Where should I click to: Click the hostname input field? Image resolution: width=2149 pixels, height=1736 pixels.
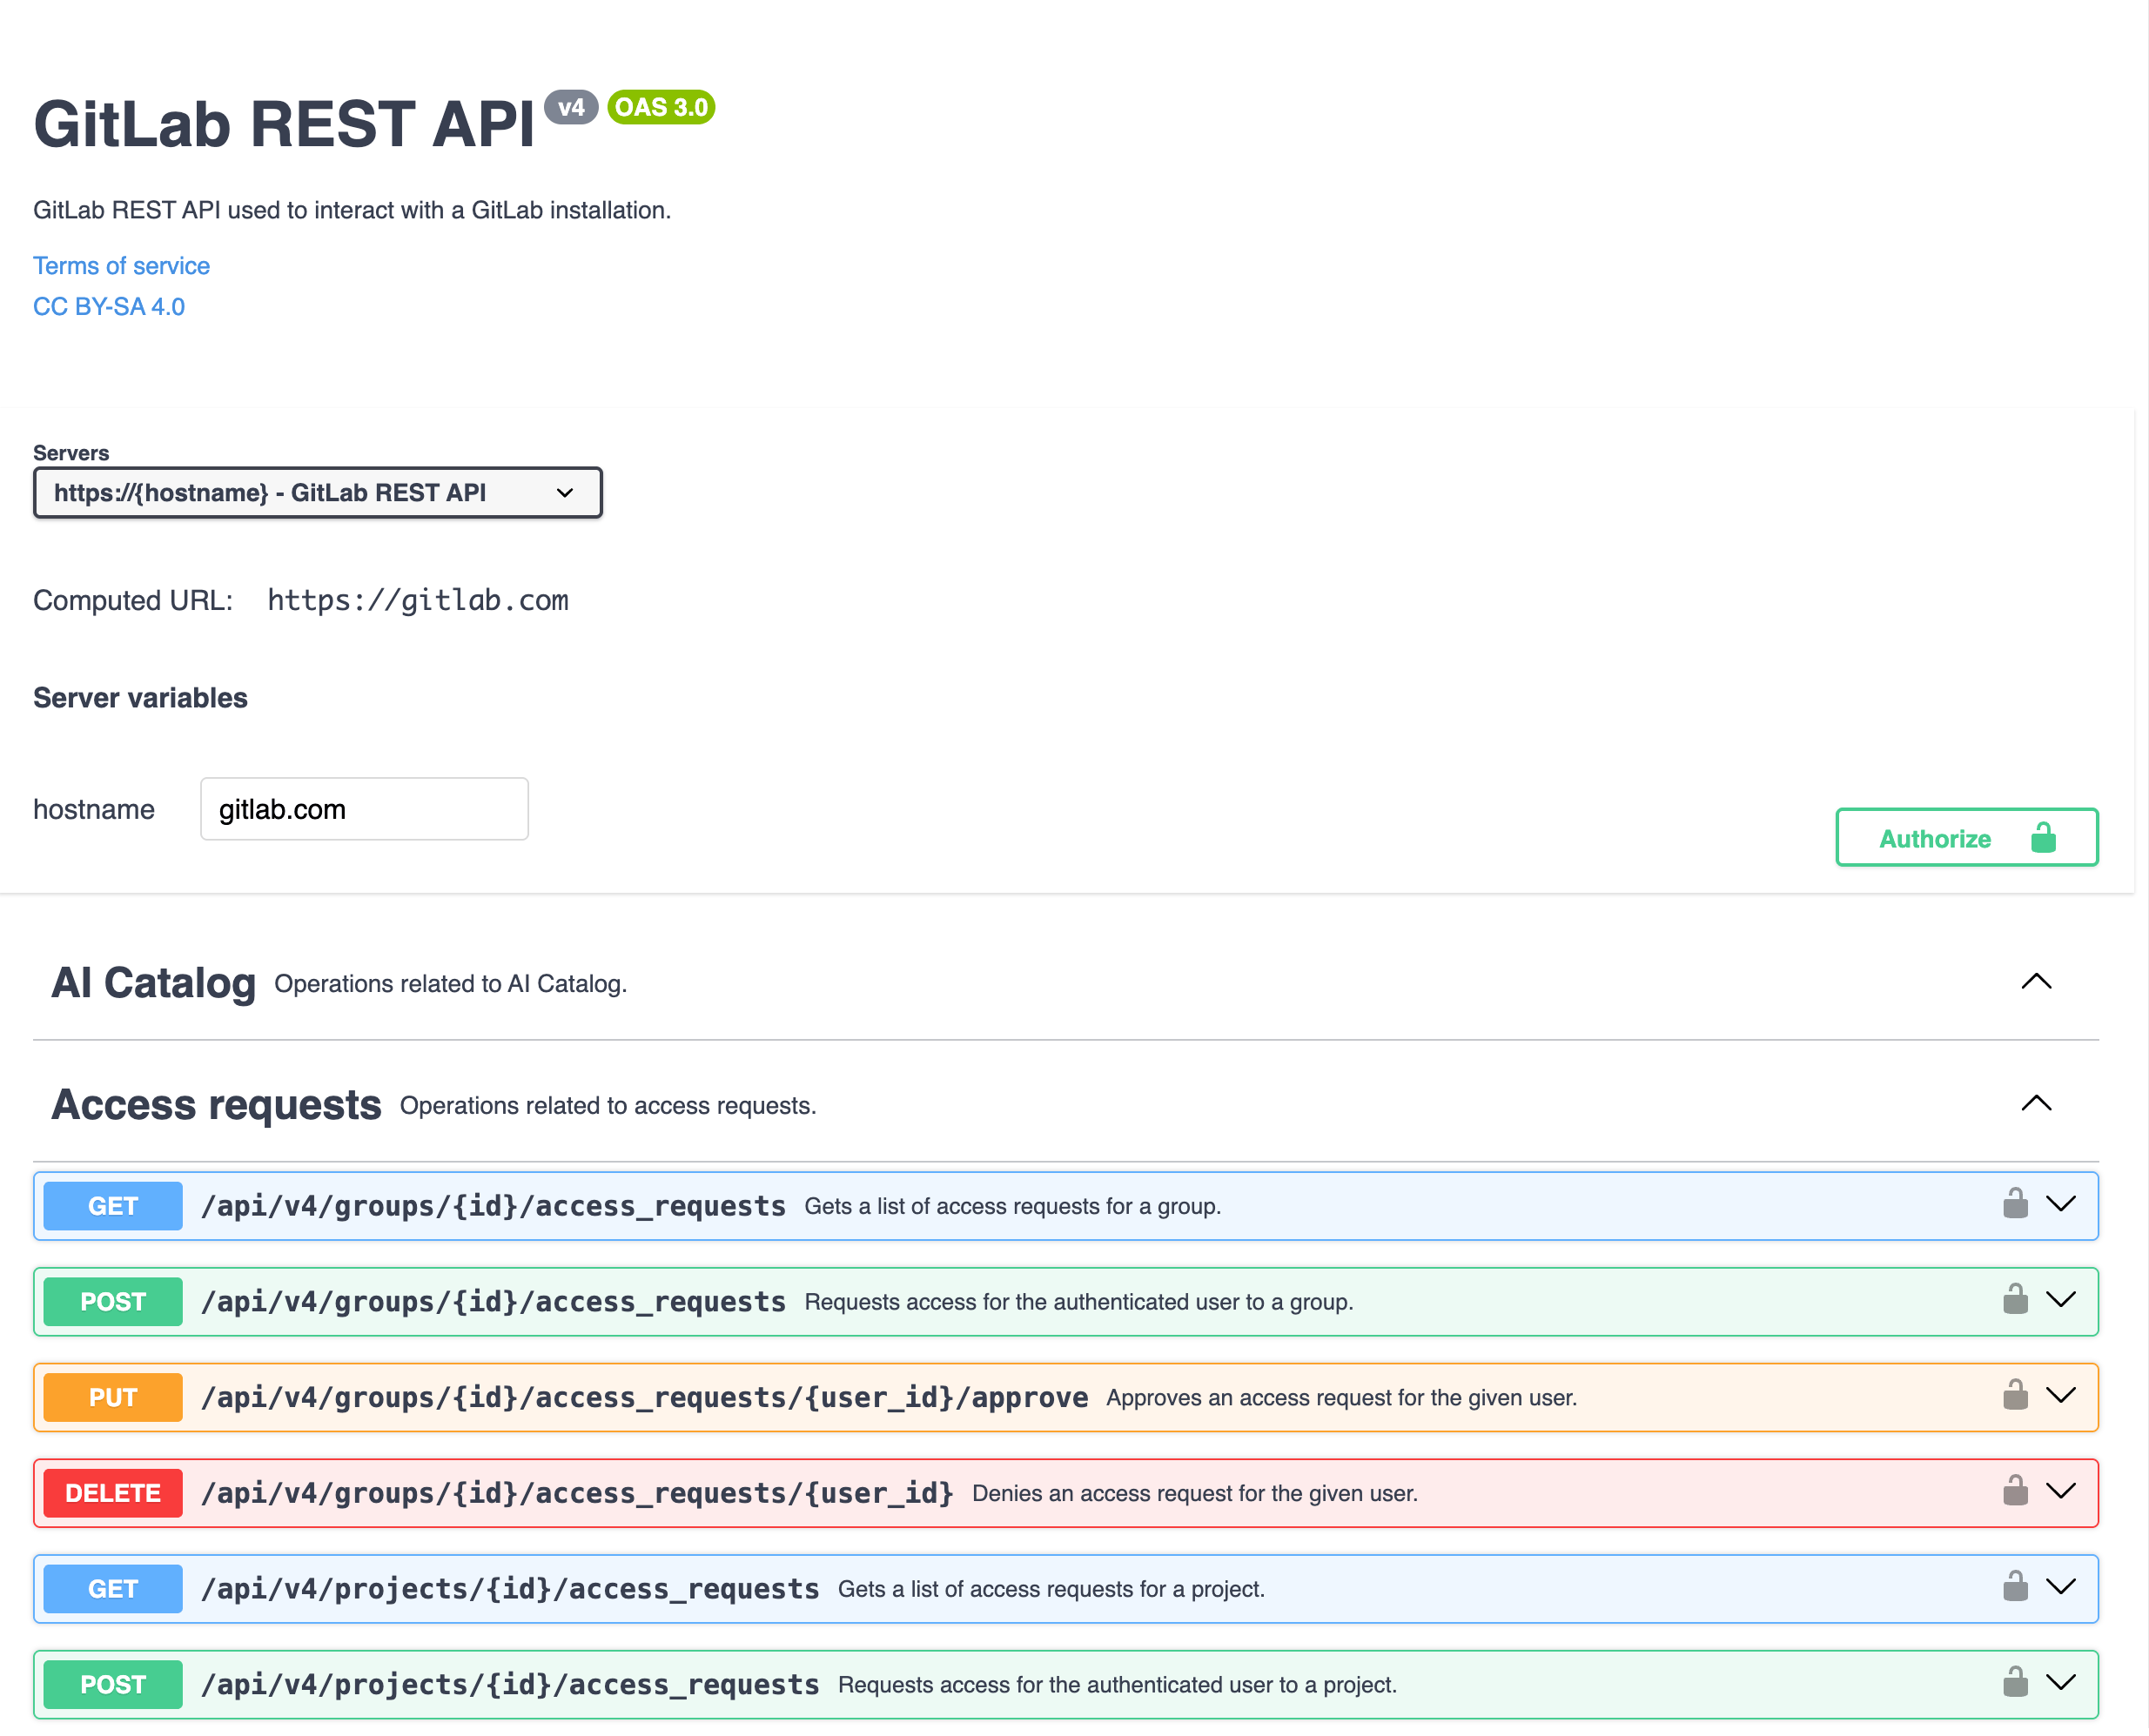click(x=364, y=809)
